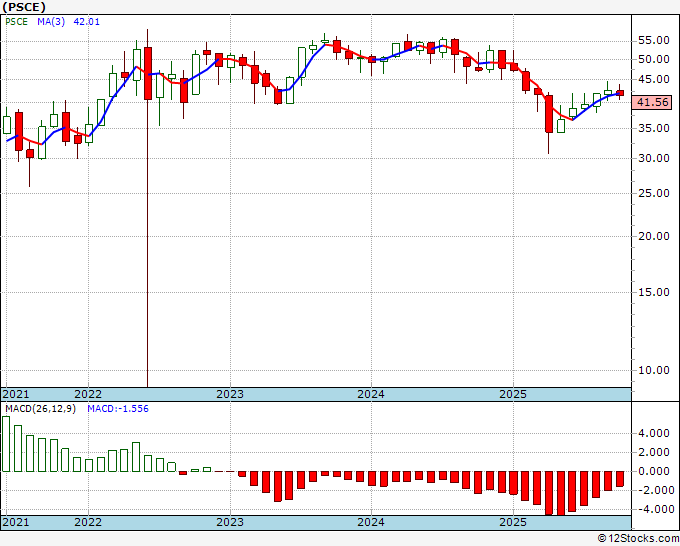Click the 25.00 price axis label

pos(654,193)
